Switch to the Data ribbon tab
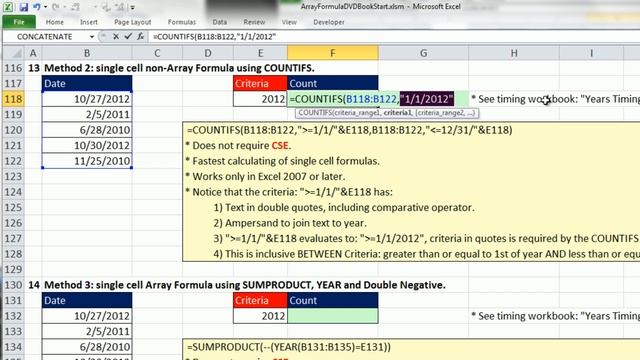This screenshot has width=640, height=360. (220, 22)
